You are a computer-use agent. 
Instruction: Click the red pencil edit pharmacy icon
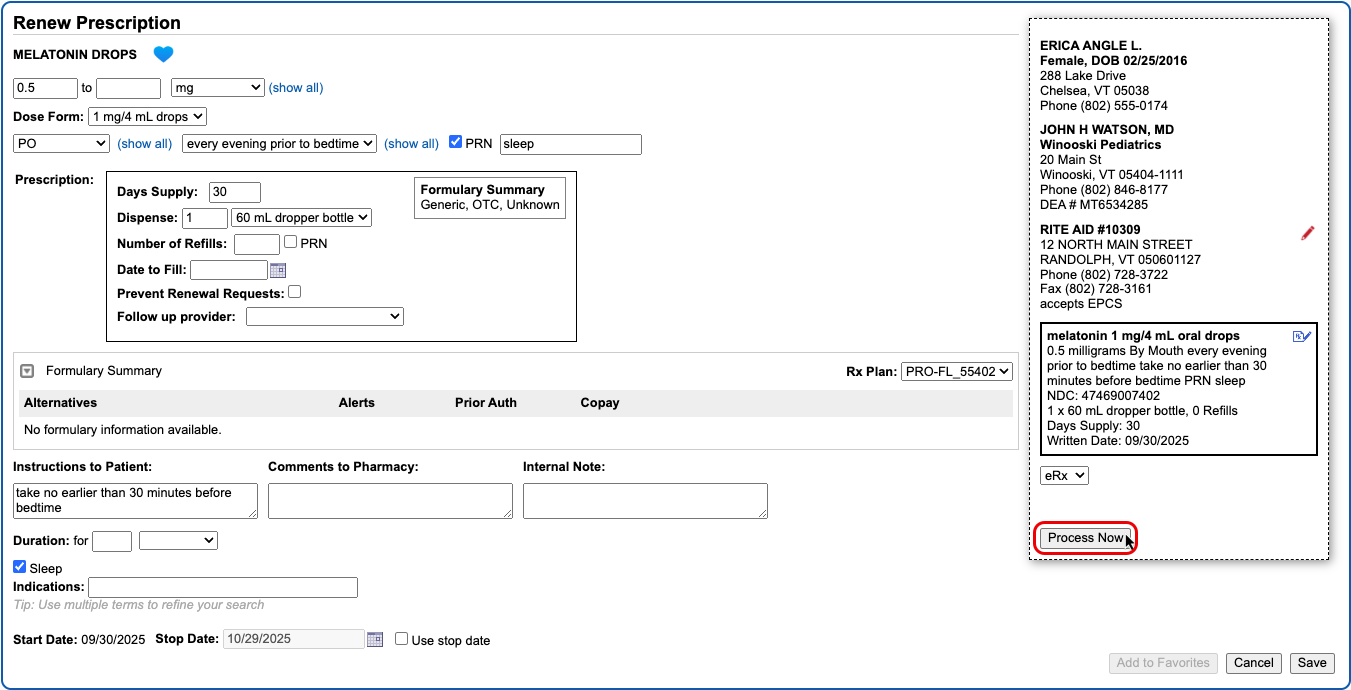1307,233
